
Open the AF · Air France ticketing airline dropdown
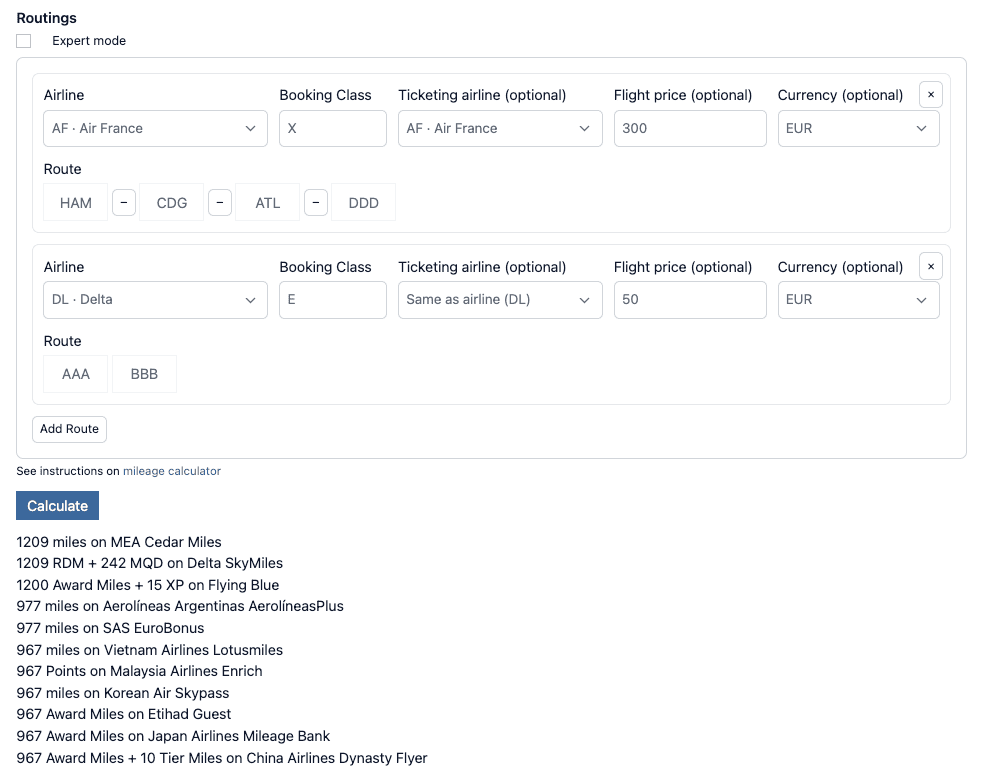500,128
